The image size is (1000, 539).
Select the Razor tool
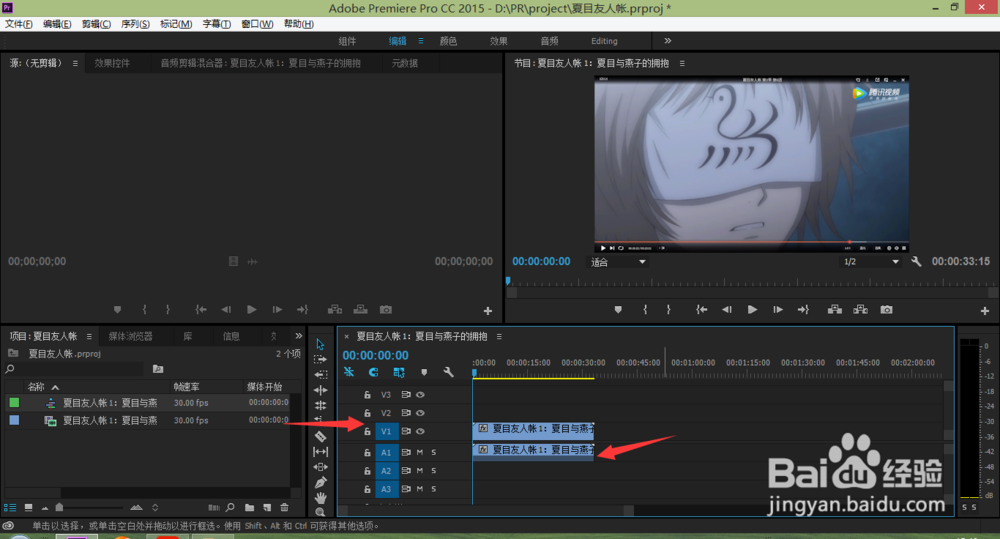[320, 436]
